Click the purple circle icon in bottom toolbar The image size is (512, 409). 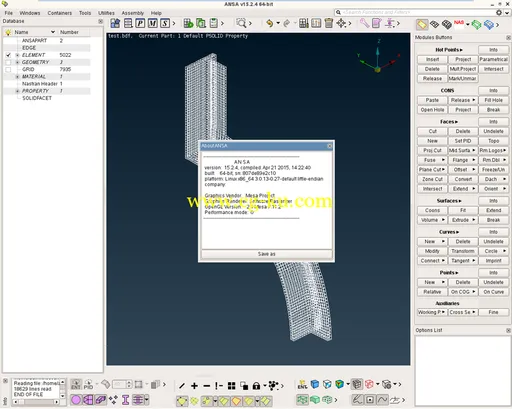76,400
